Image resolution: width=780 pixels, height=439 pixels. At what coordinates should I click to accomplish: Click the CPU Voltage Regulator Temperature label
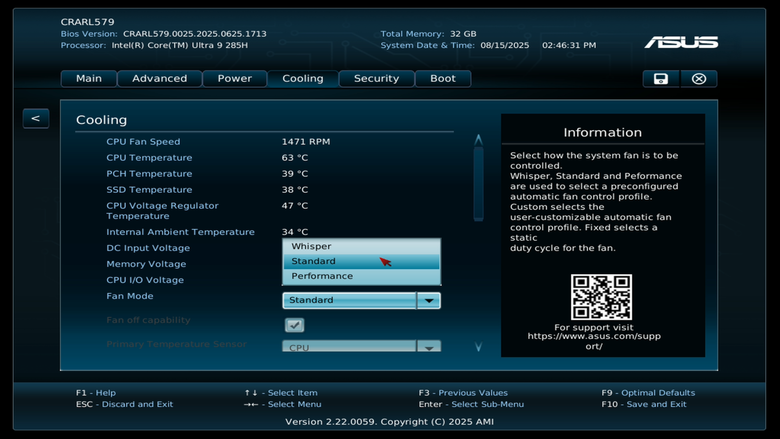(x=162, y=211)
